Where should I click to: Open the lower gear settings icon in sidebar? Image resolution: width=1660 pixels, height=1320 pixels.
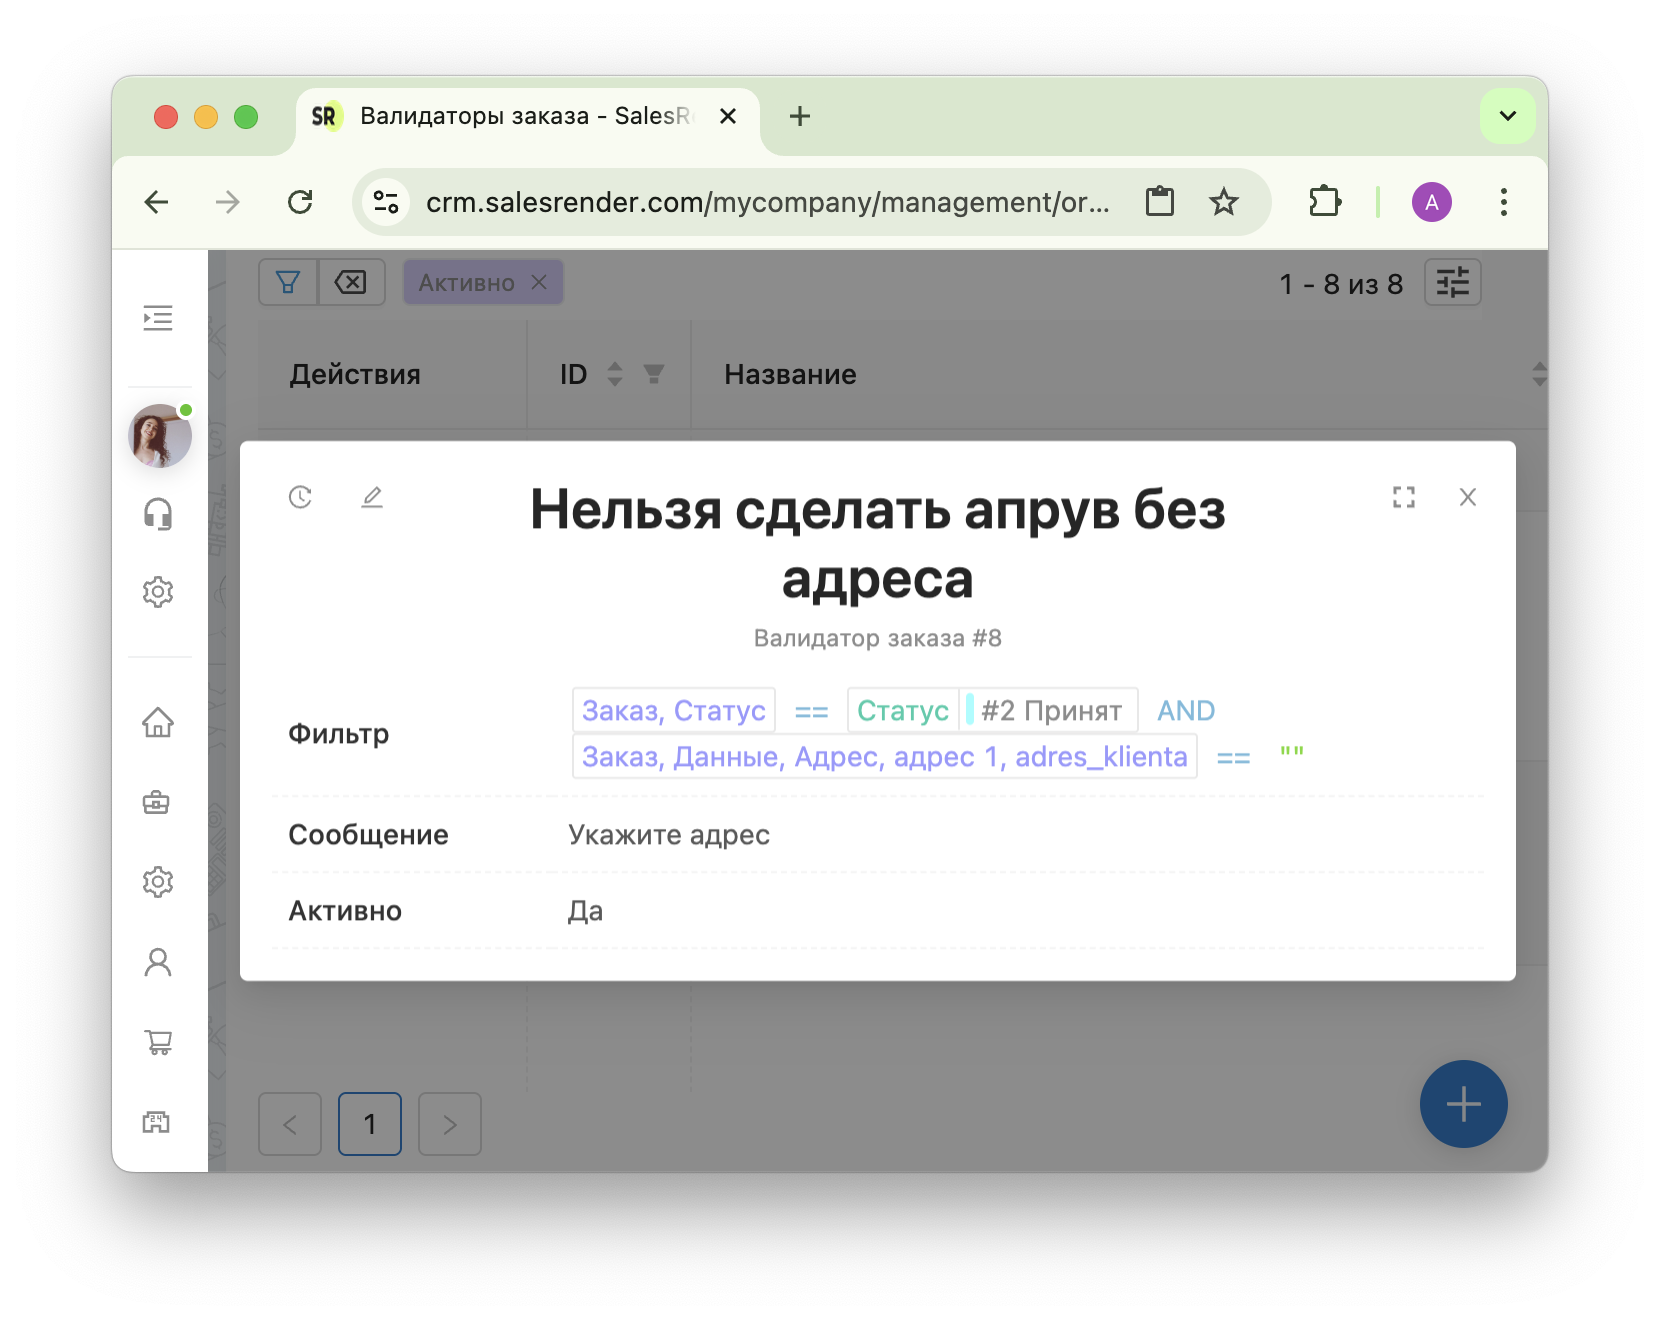pos(158,882)
